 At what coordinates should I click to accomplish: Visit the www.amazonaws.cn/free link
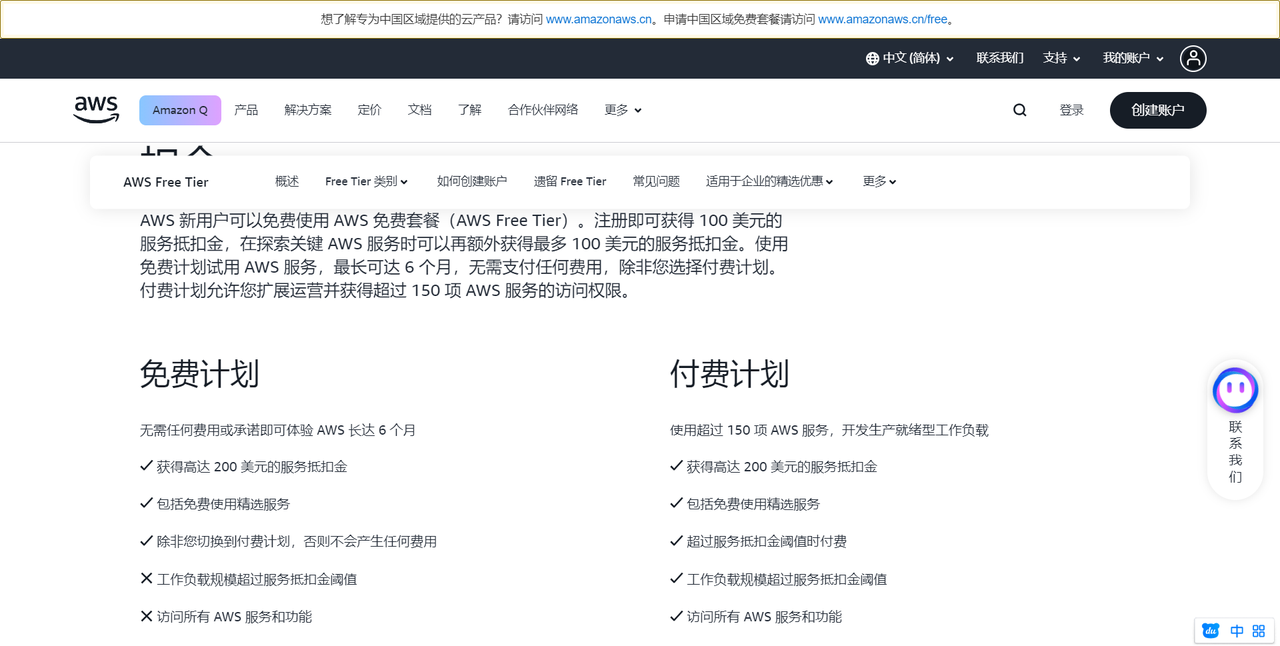pyautogui.click(x=882, y=19)
